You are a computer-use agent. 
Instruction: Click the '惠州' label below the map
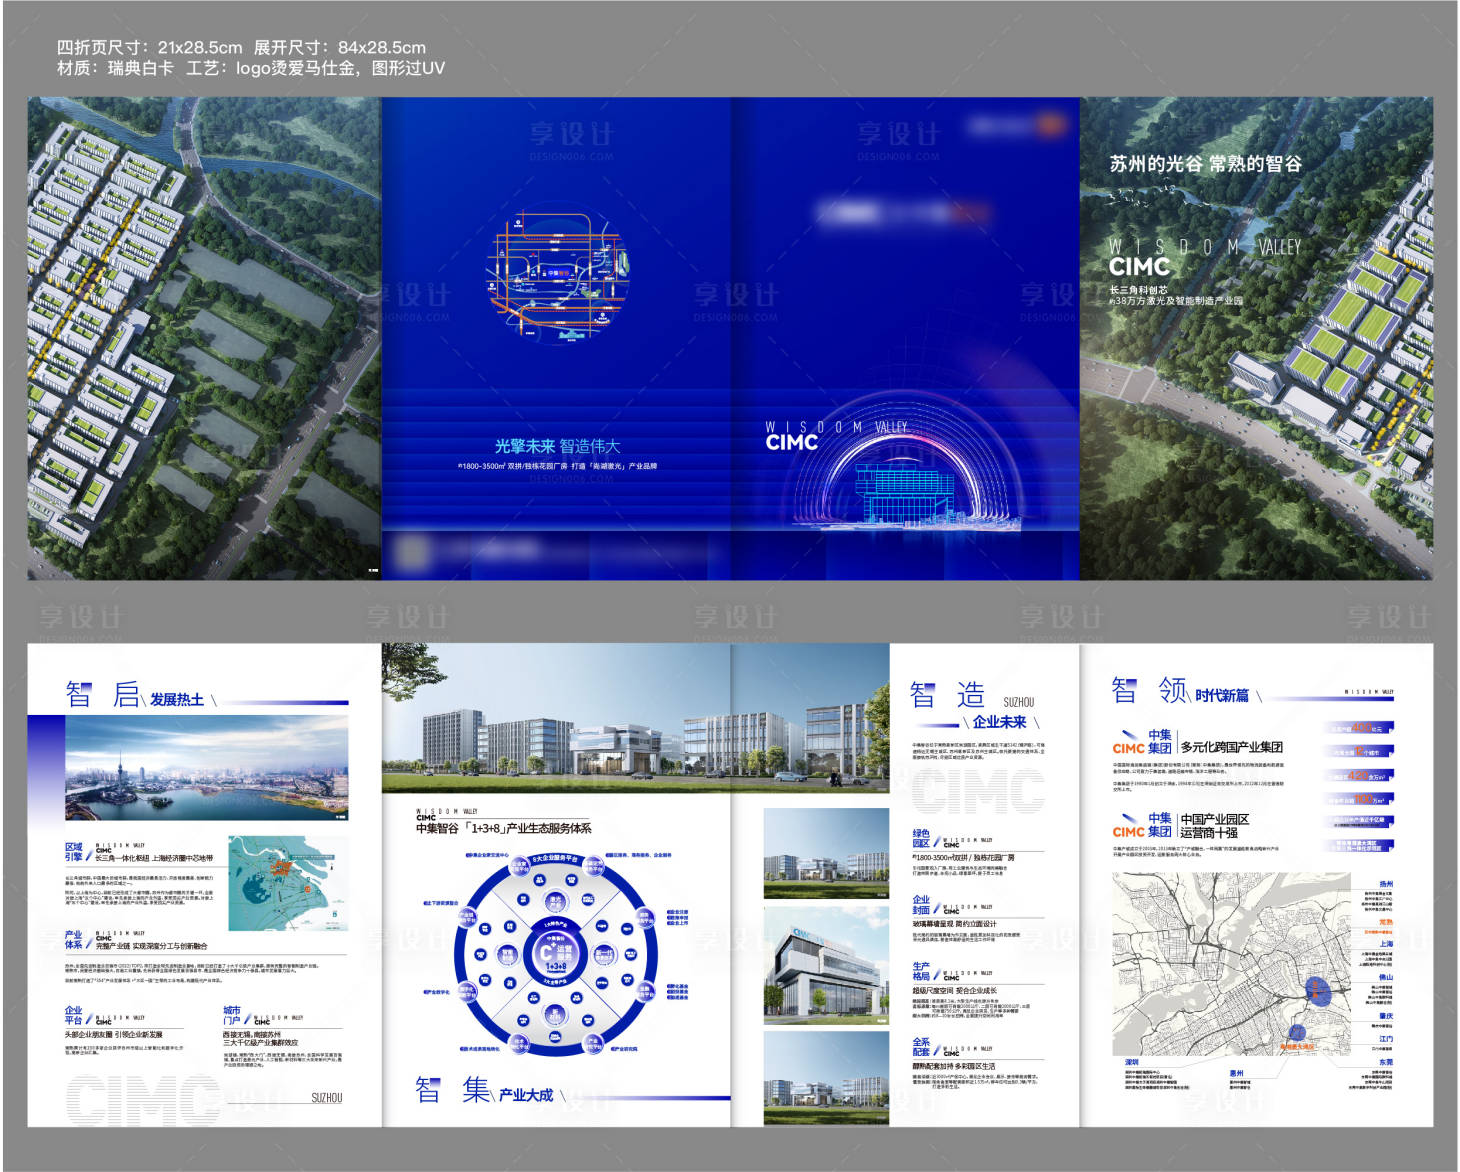pos(1237,1073)
